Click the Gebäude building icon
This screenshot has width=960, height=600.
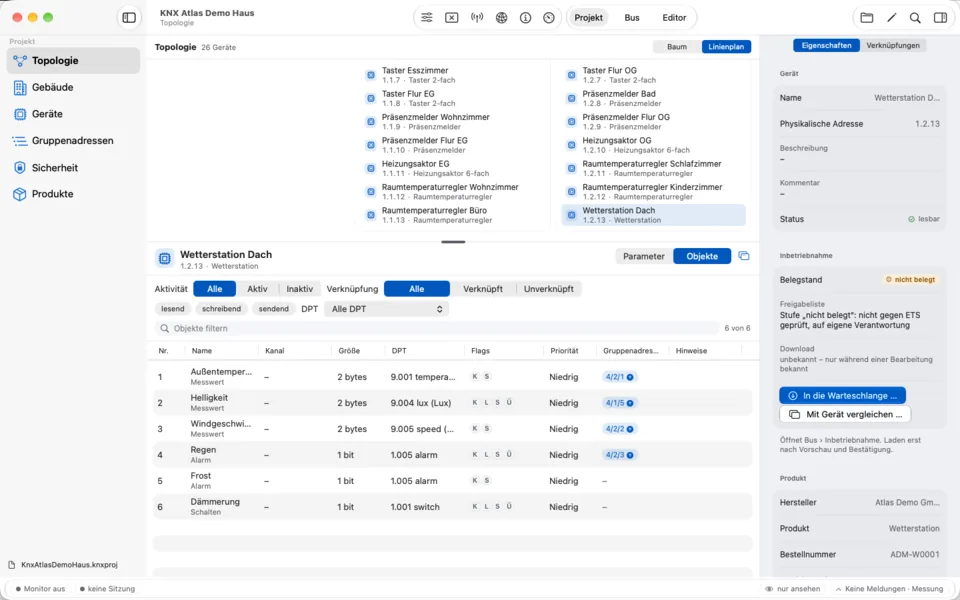20,88
